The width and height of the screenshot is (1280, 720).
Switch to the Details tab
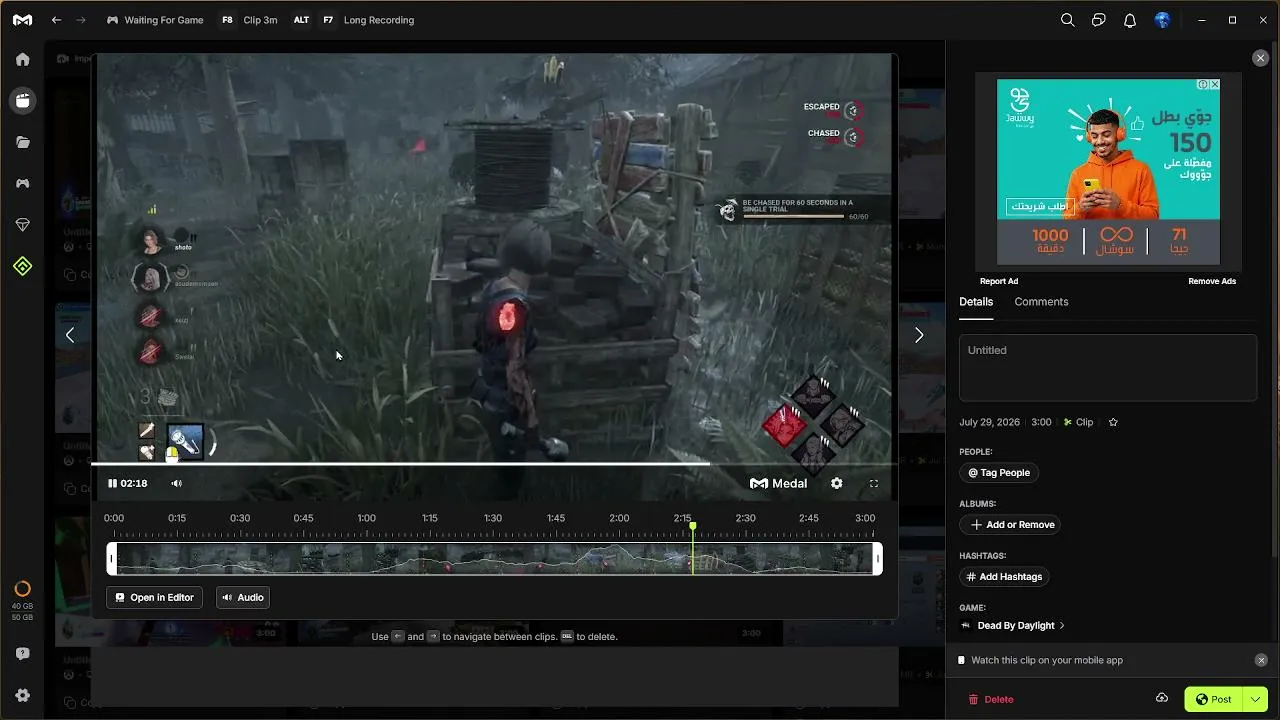click(976, 302)
